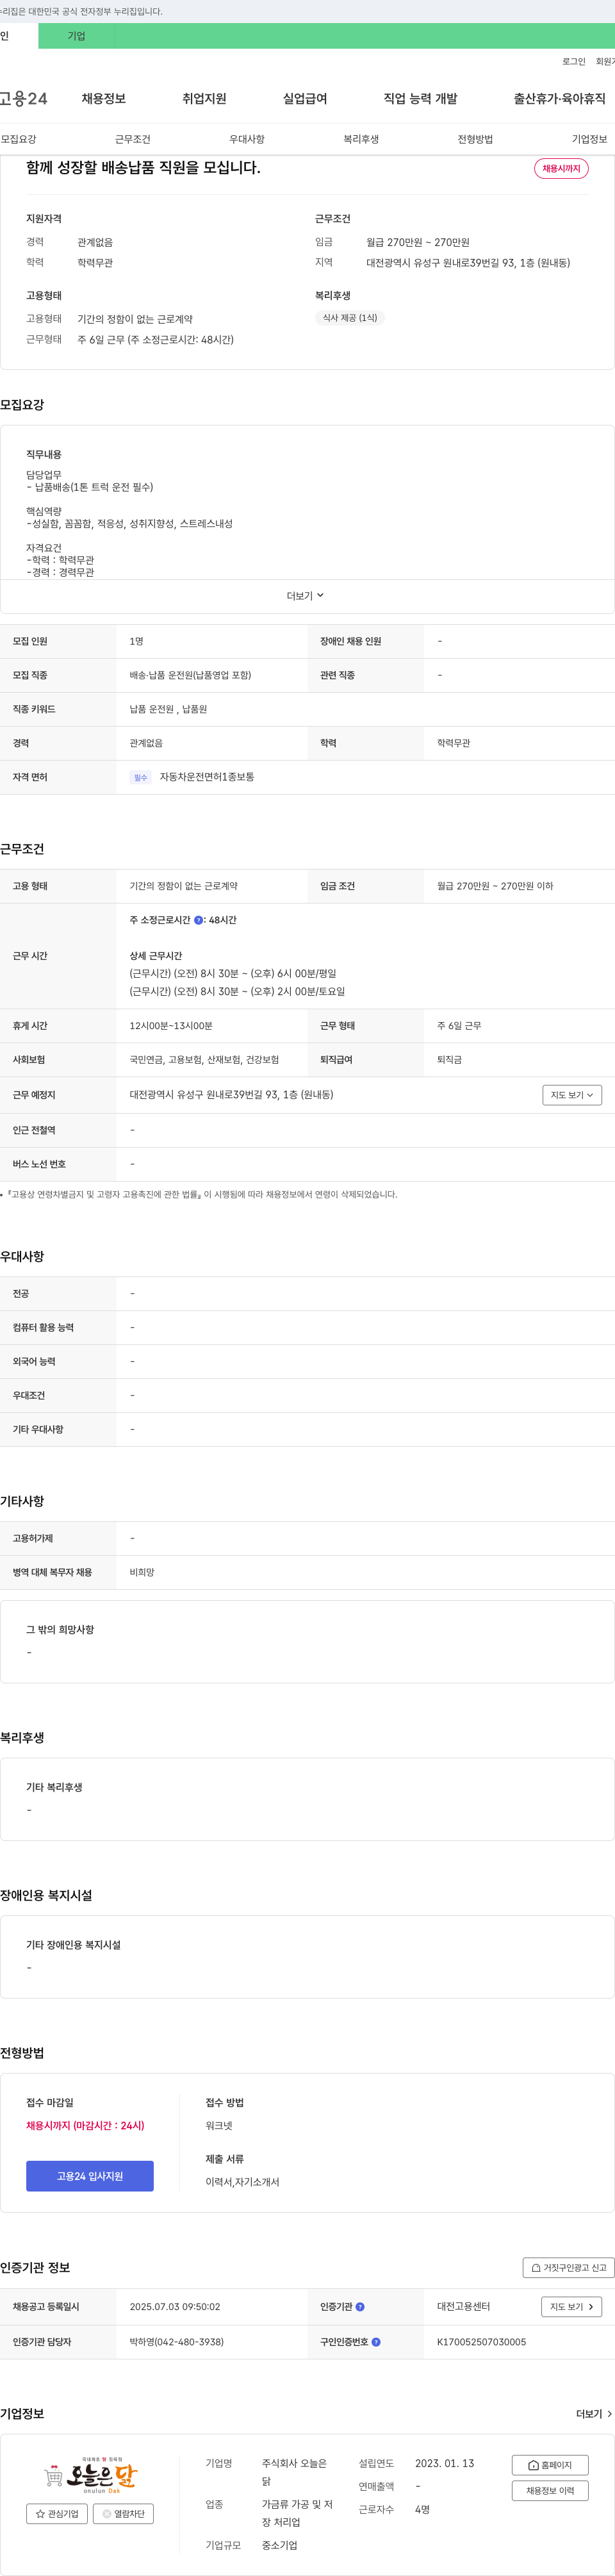Click 국민연금, 고용보험, 산재보험, 건강보험 text
Image resolution: width=615 pixels, height=2576 pixels.
point(204,1060)
